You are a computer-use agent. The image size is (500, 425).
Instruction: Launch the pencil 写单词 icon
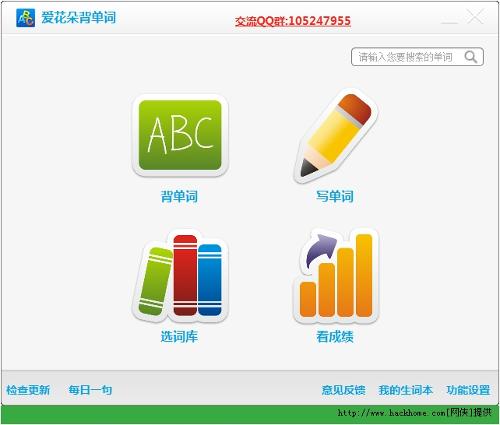tap(335, 136)
